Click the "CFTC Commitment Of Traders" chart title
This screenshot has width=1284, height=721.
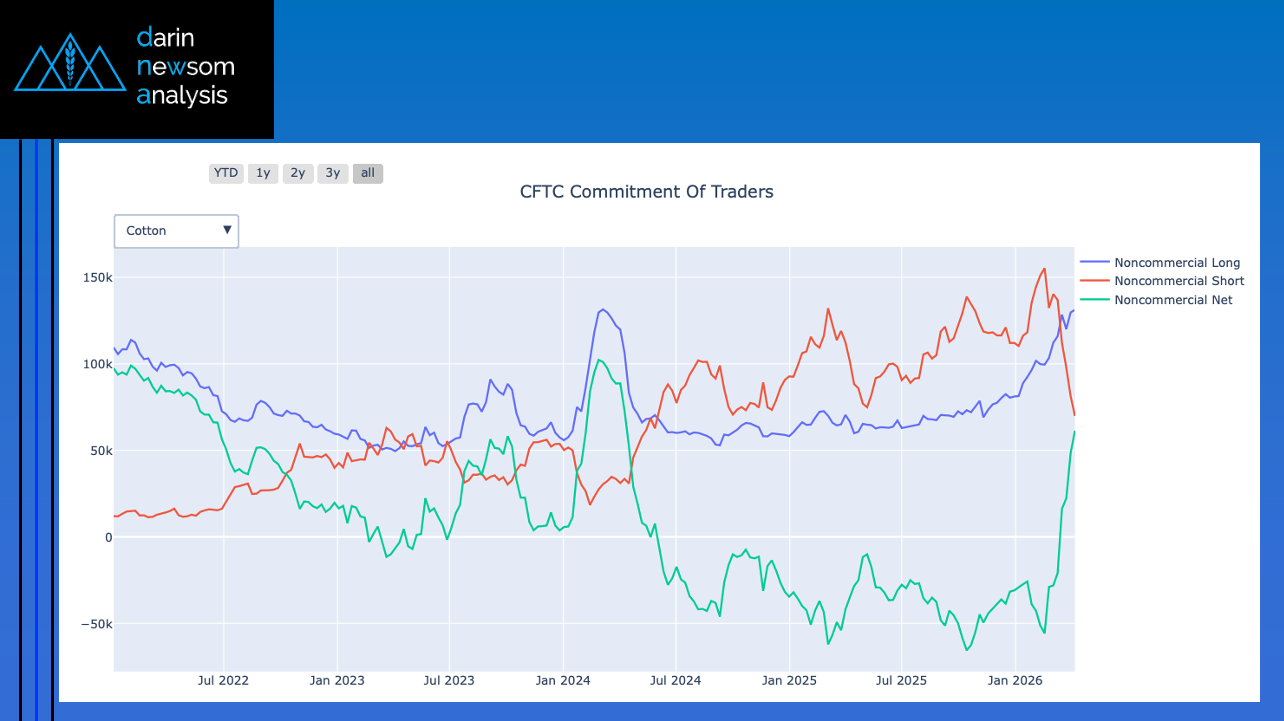click(646, 191)
